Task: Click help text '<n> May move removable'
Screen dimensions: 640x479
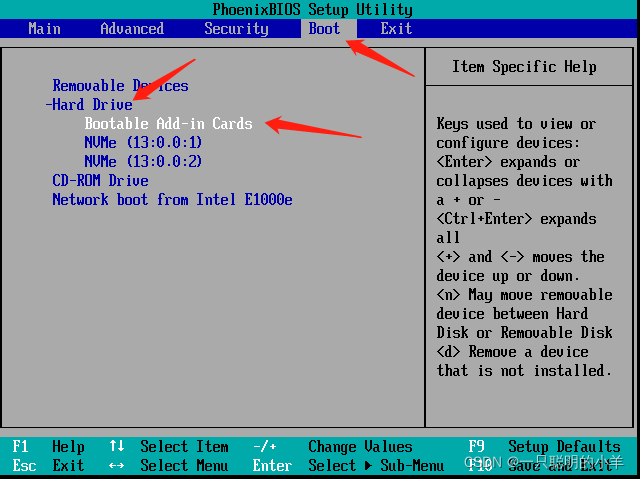Action: [x=524, y=295]
